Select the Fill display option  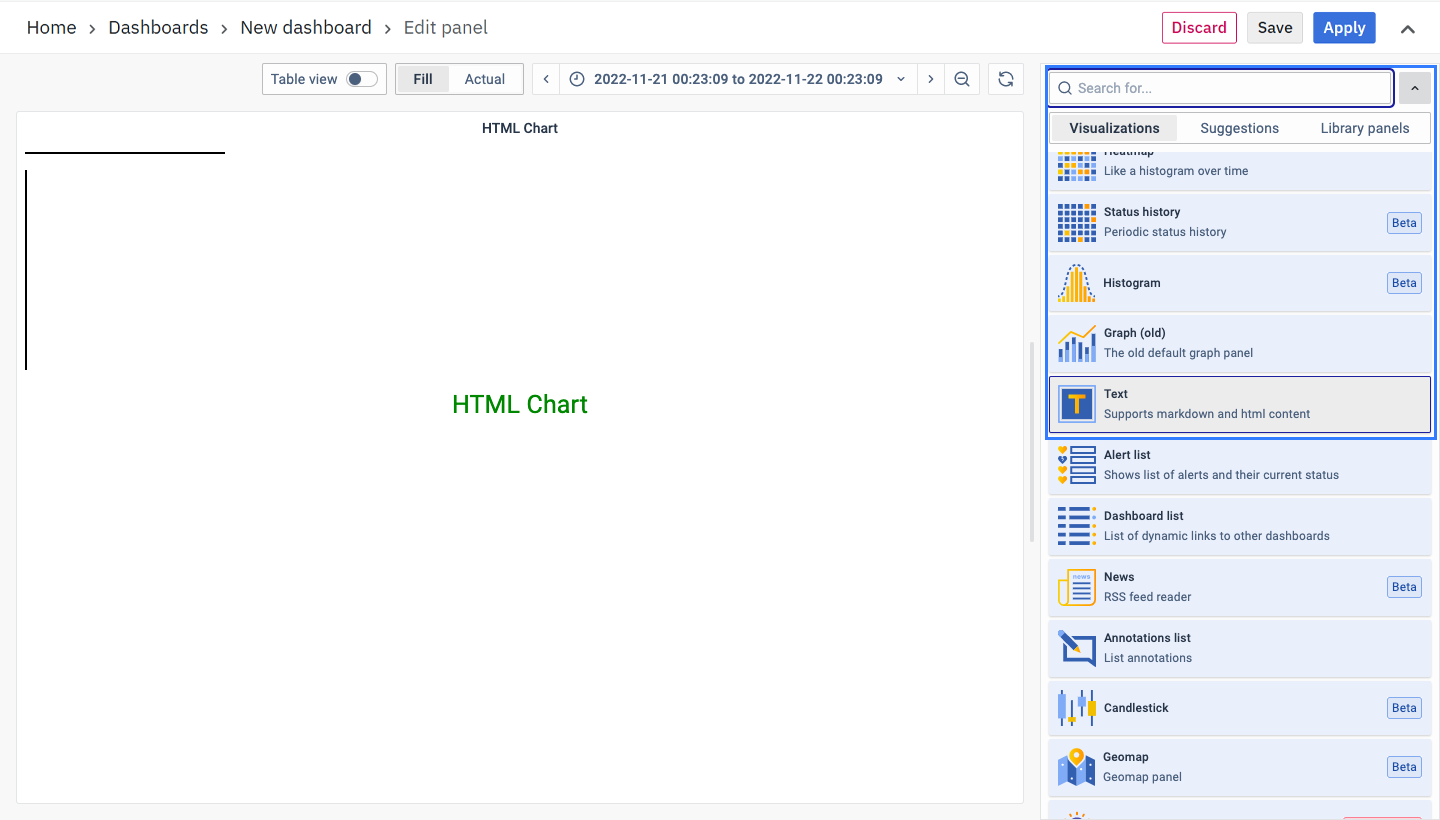pyautogui.click(x=423, y=79)
